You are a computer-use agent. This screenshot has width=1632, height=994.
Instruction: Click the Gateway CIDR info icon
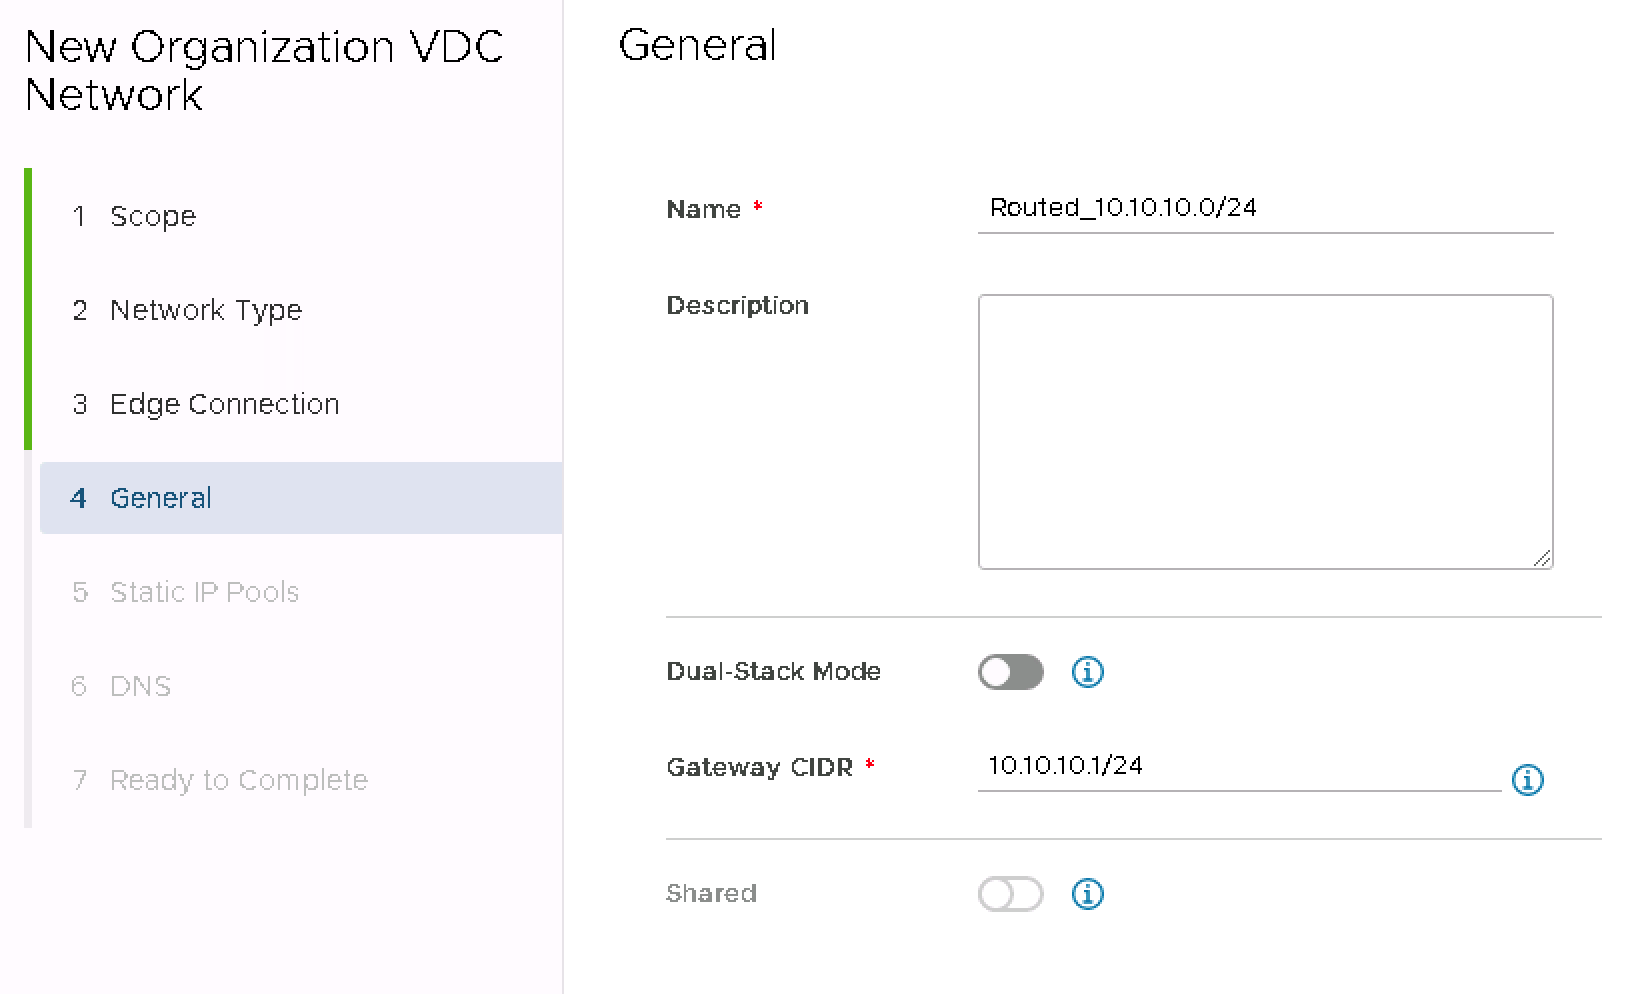(x=1527, y=780)
